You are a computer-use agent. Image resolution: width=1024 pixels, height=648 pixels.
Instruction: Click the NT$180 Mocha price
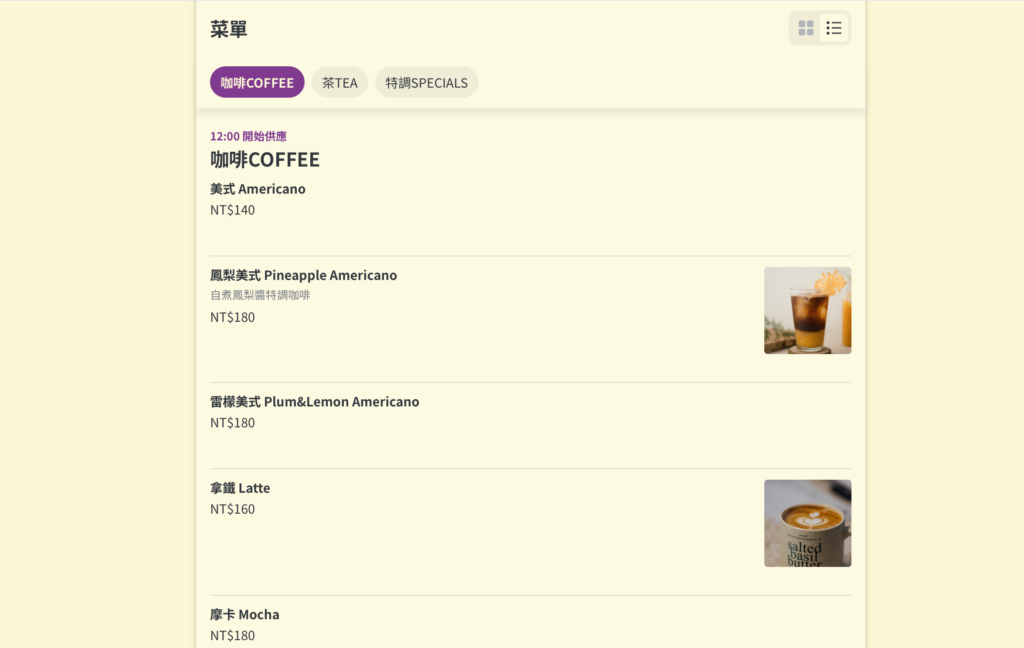click(232, 636)
